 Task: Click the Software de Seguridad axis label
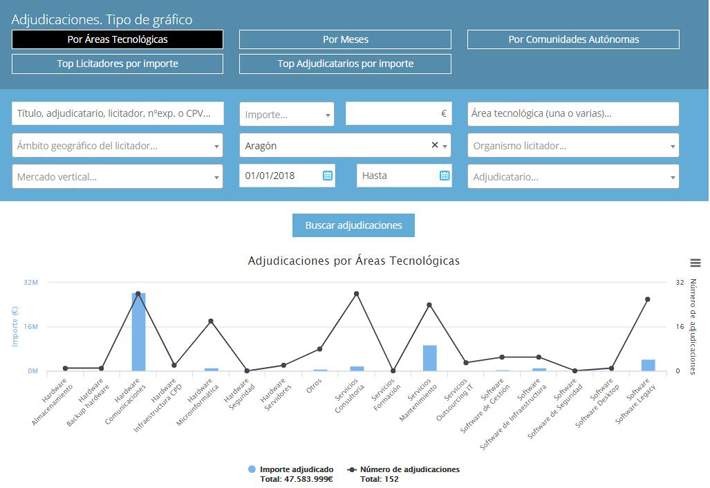click(x=555, y=409)
